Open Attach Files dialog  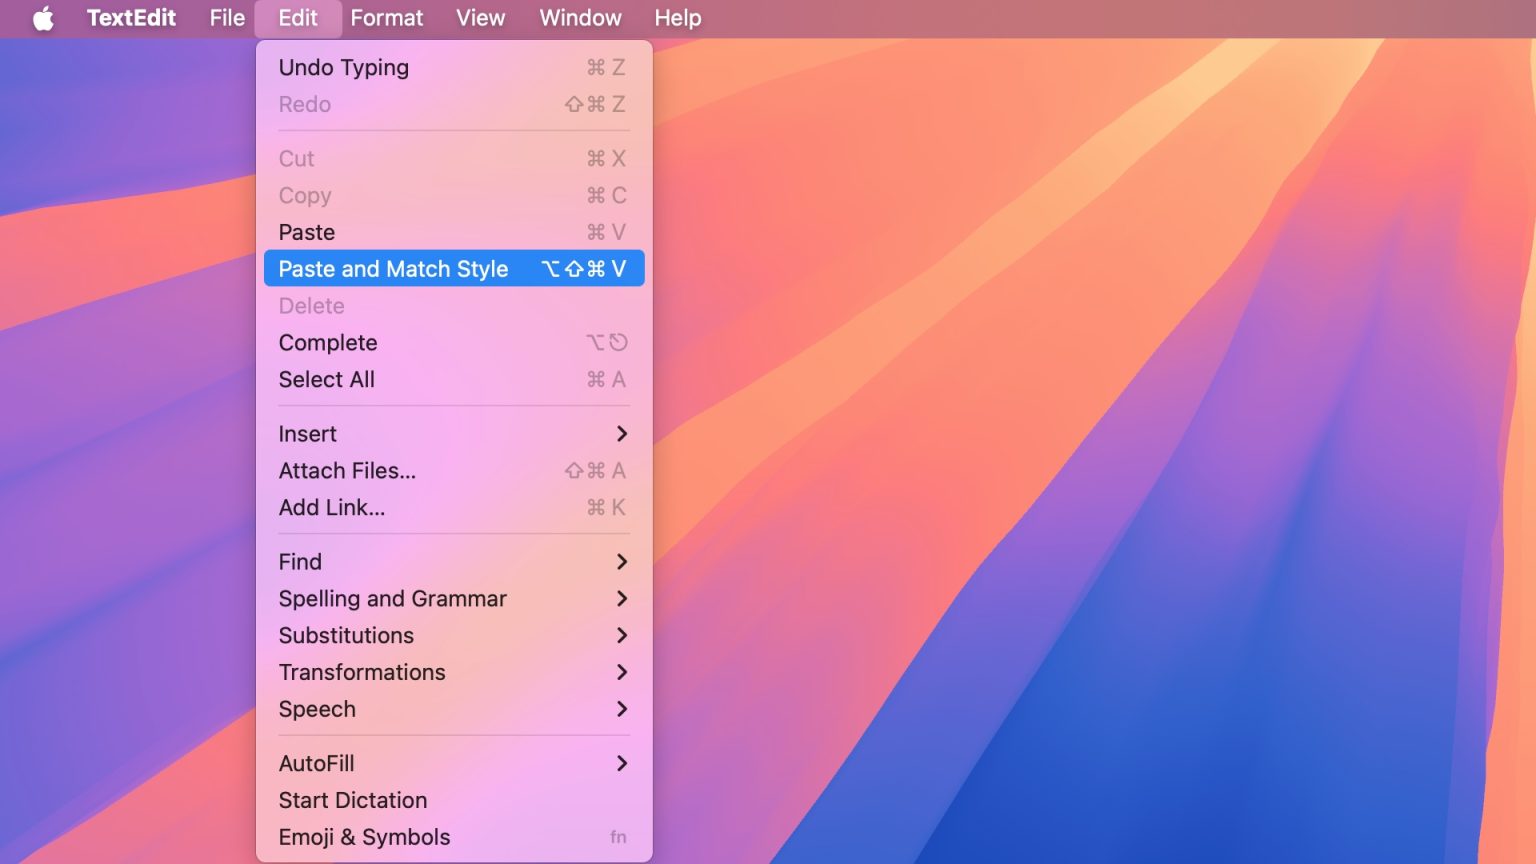coord(347,470)
